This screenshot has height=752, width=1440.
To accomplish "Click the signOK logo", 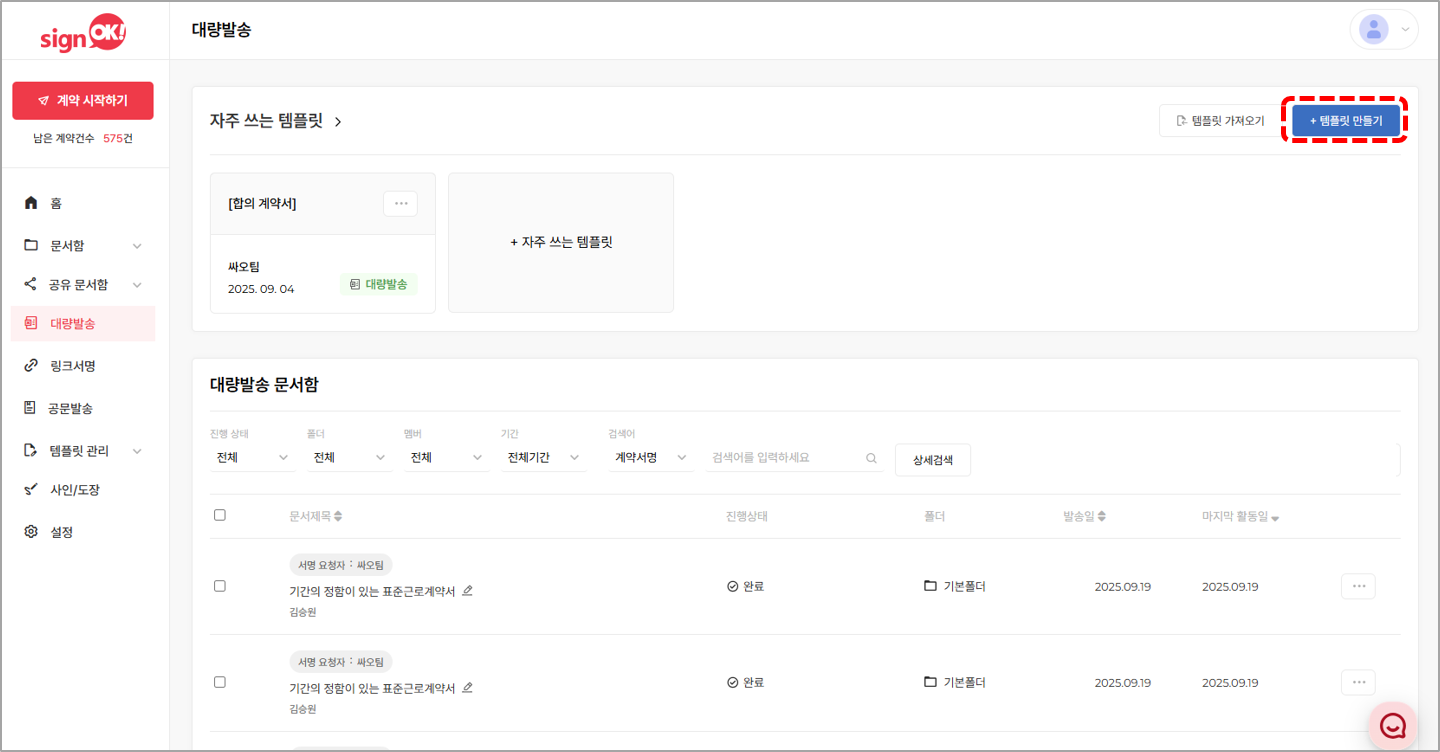I will click(x=83, y=34).
